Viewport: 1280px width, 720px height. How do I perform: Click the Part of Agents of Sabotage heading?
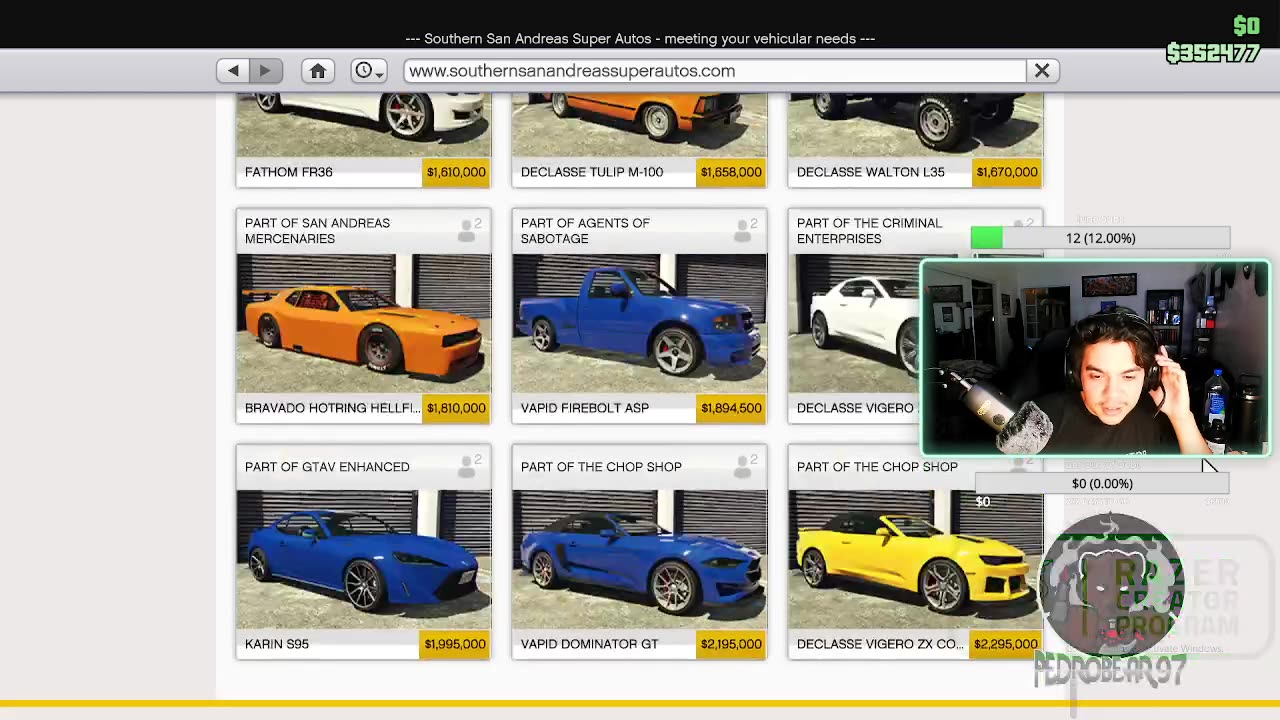585,231
